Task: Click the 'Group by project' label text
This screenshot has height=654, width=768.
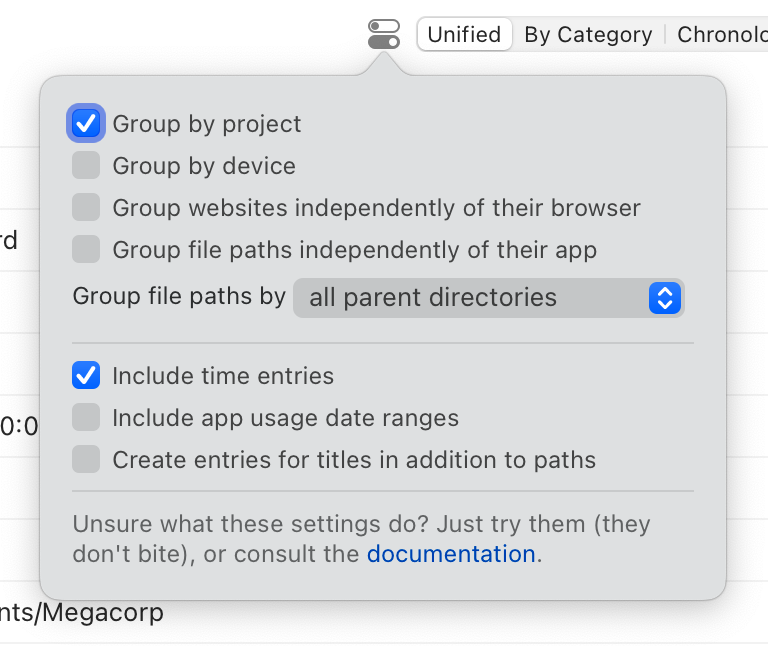Action: point(207,124)
